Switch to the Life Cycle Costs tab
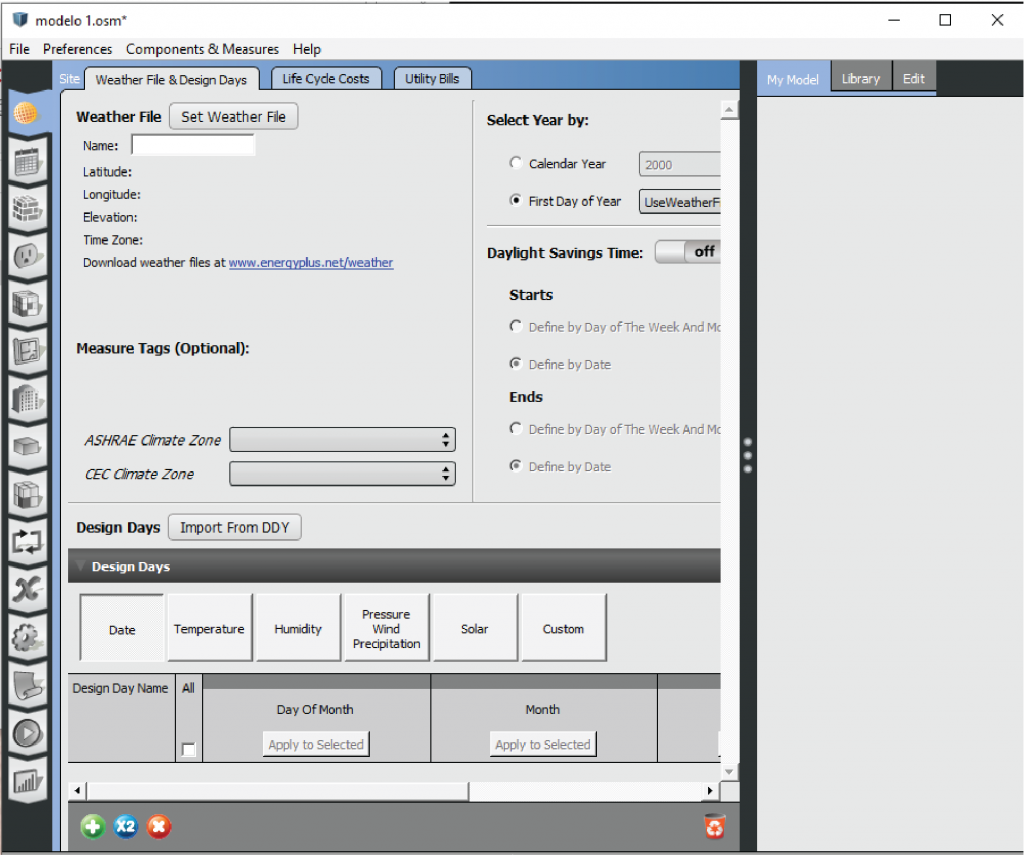Viewport: 1024px width, 855px height. 325,79
